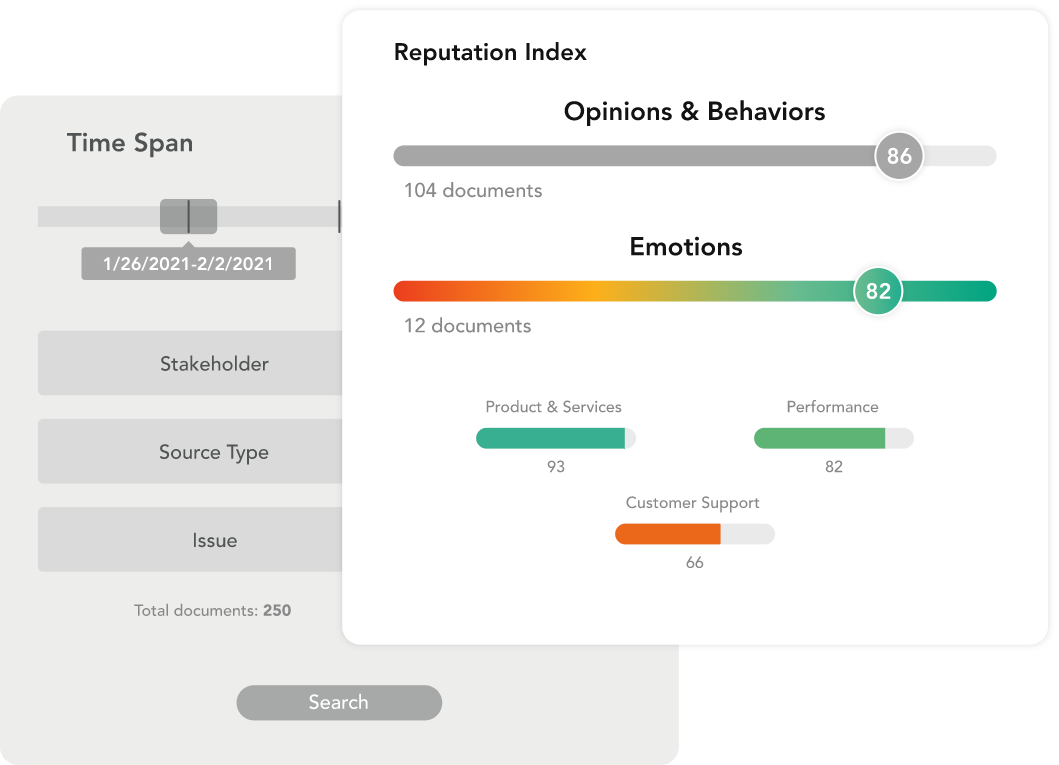
Task: Click the Opinions & Behaviors 86 score knob
Action: (899, 156)
